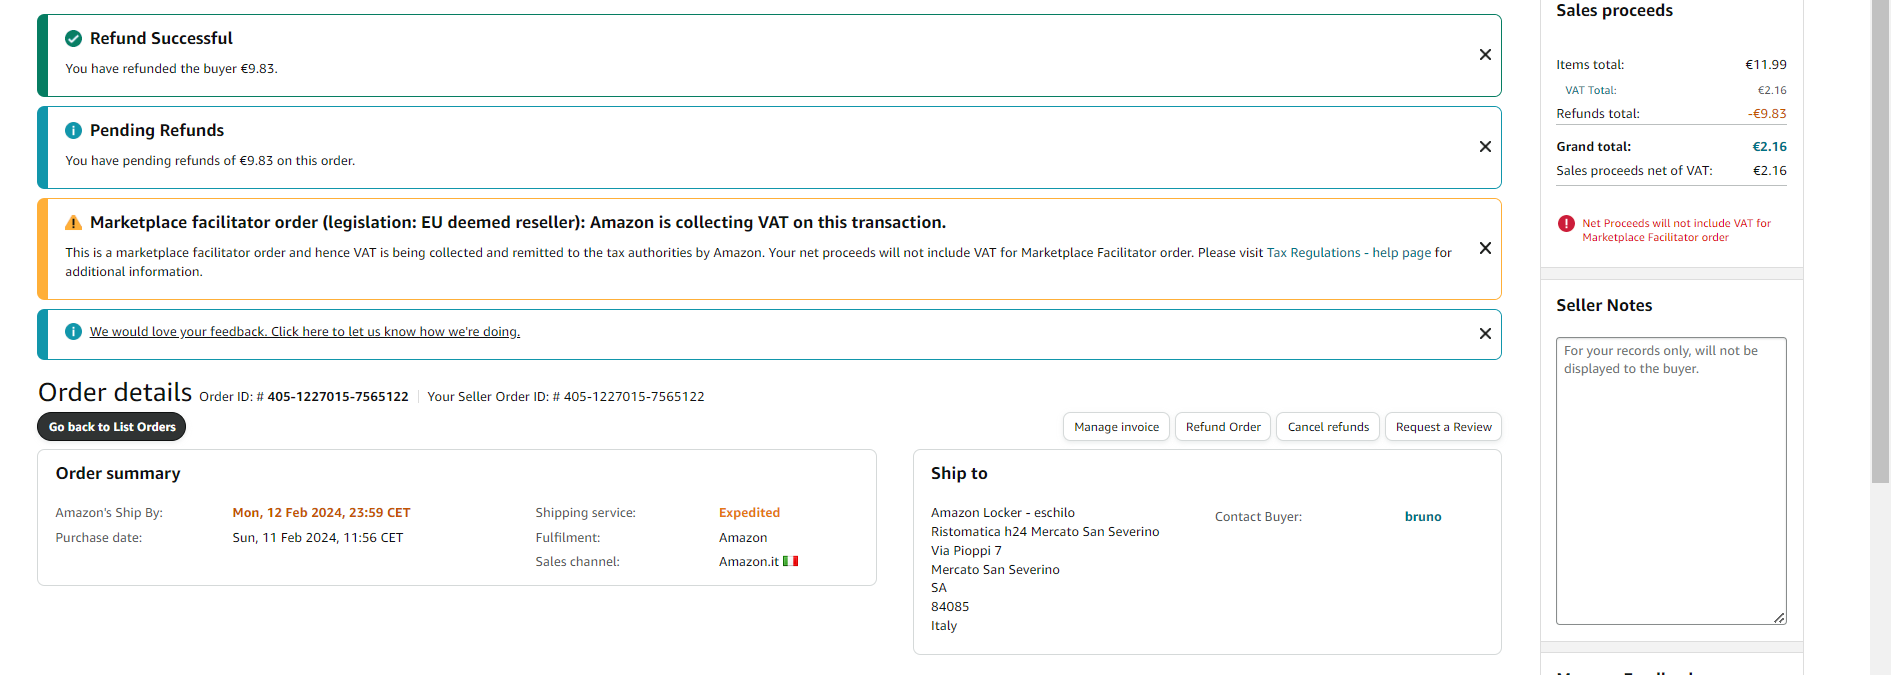The image size is (1891, 675).
Task: Click the Cancel refunds button
Action: (1328, 427)
